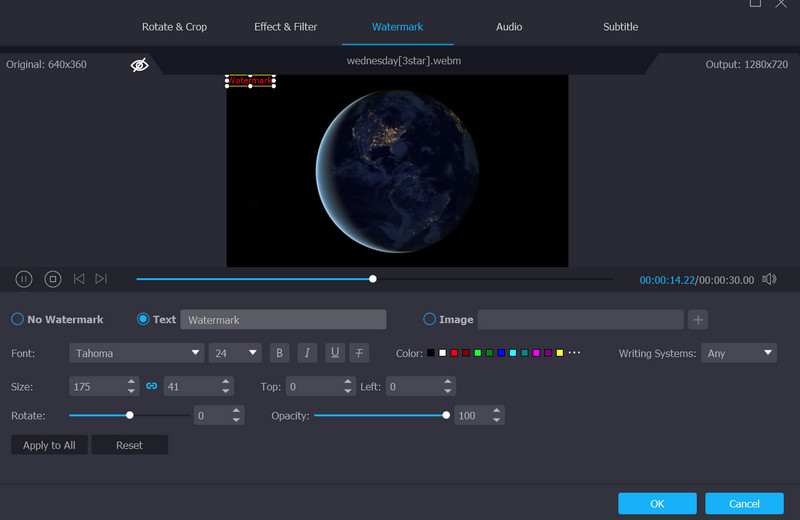The image size is (800, 520).
Task: Apply strikethrough to watermark text
Action: point(360,353)
